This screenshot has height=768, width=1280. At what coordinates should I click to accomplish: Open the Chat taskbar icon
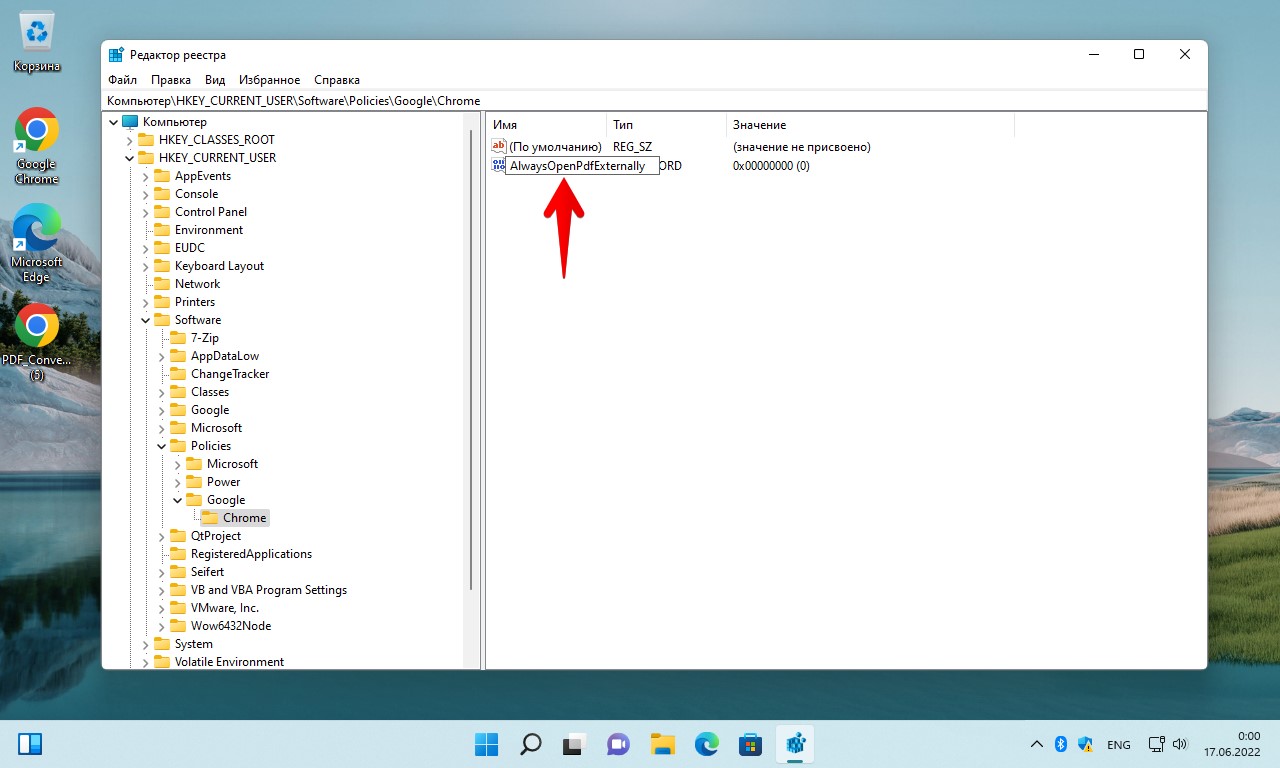pyautogui.click(x=617, y=744)
